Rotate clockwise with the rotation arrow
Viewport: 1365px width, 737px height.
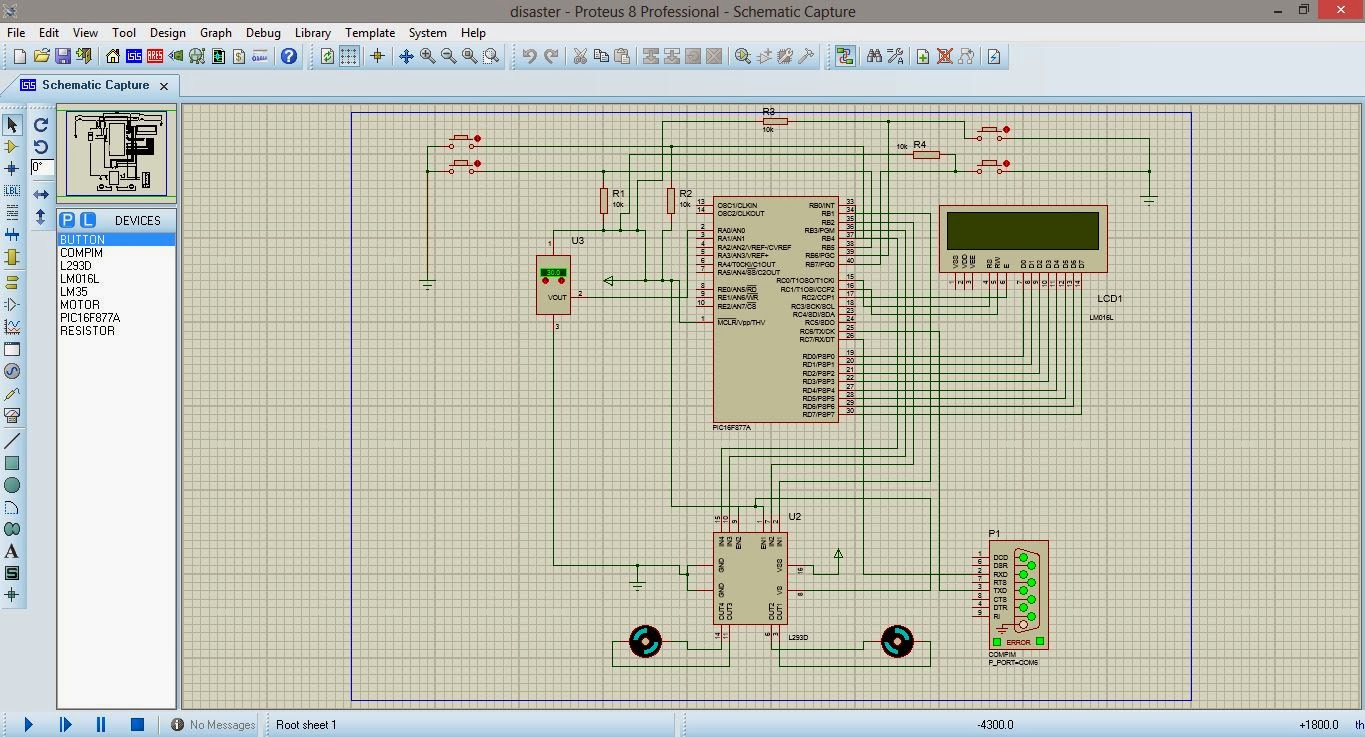[x=41, y=125]
